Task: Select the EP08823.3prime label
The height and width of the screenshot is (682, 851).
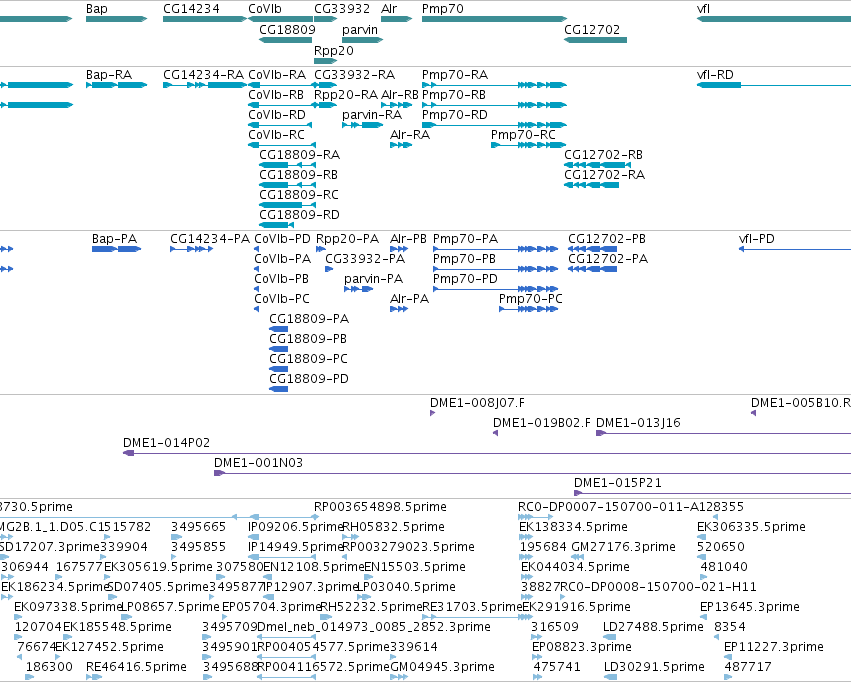Action: click(582, 647)
